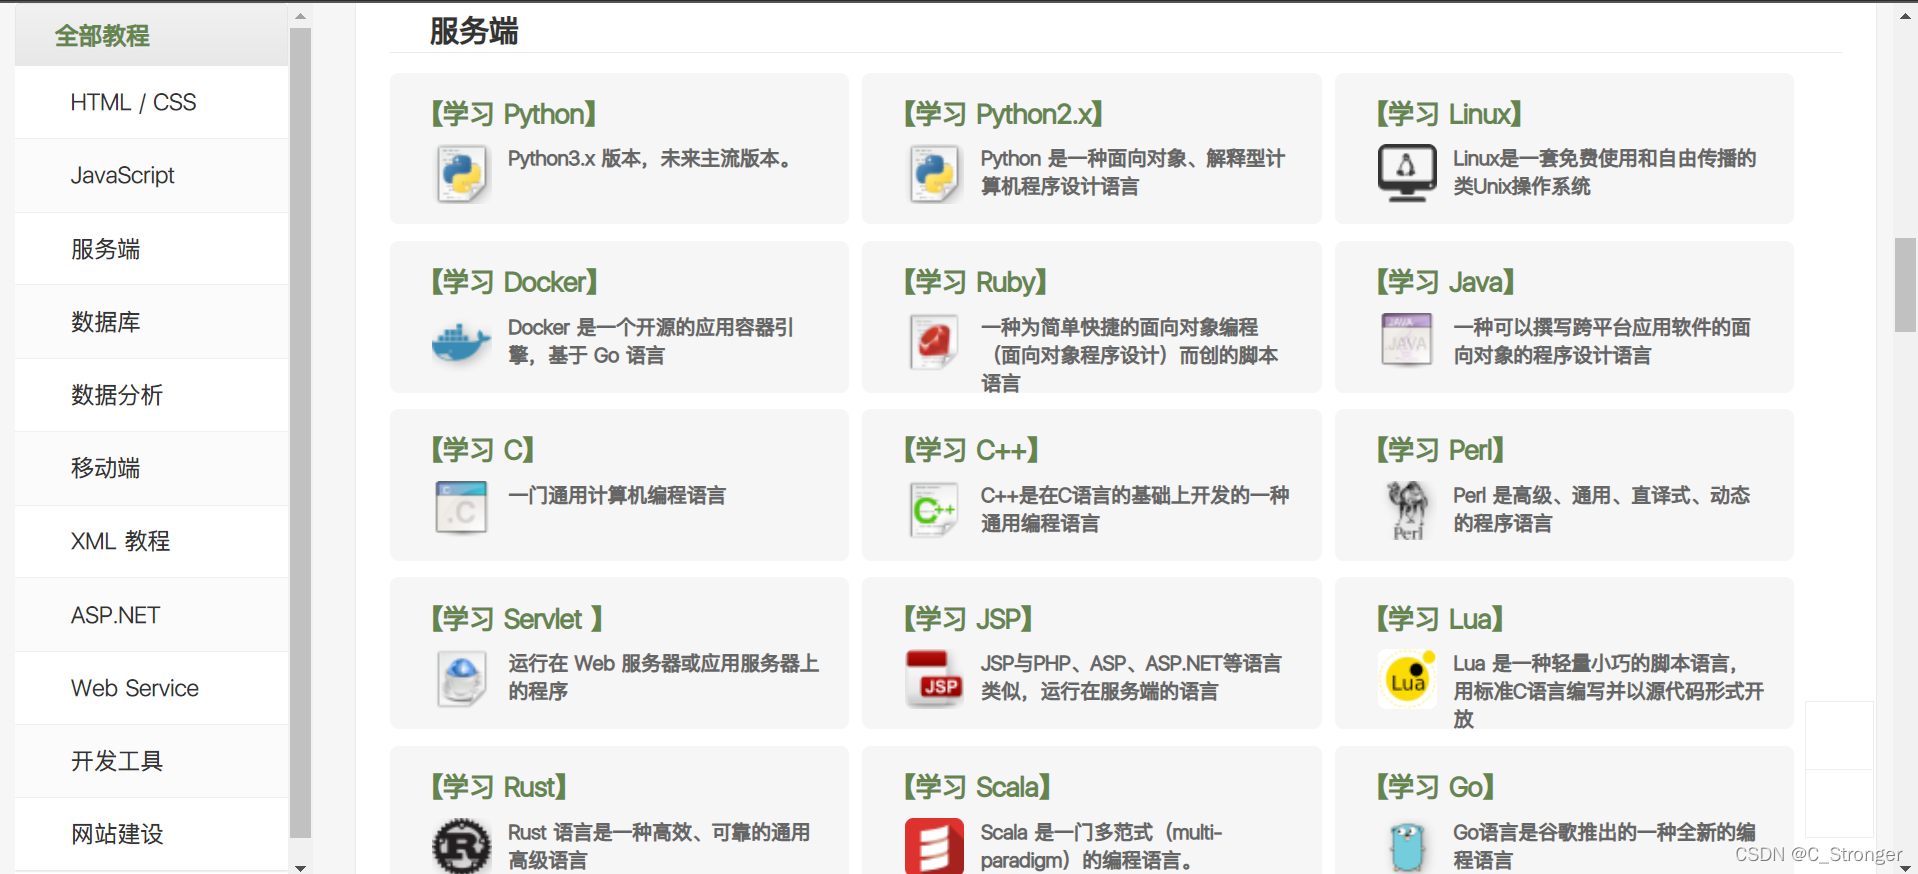The width and height of the screenshot is (1918, 874).
Task: Open the 【学习 C】 tutorial link
Action: click(x=482, y=450)
